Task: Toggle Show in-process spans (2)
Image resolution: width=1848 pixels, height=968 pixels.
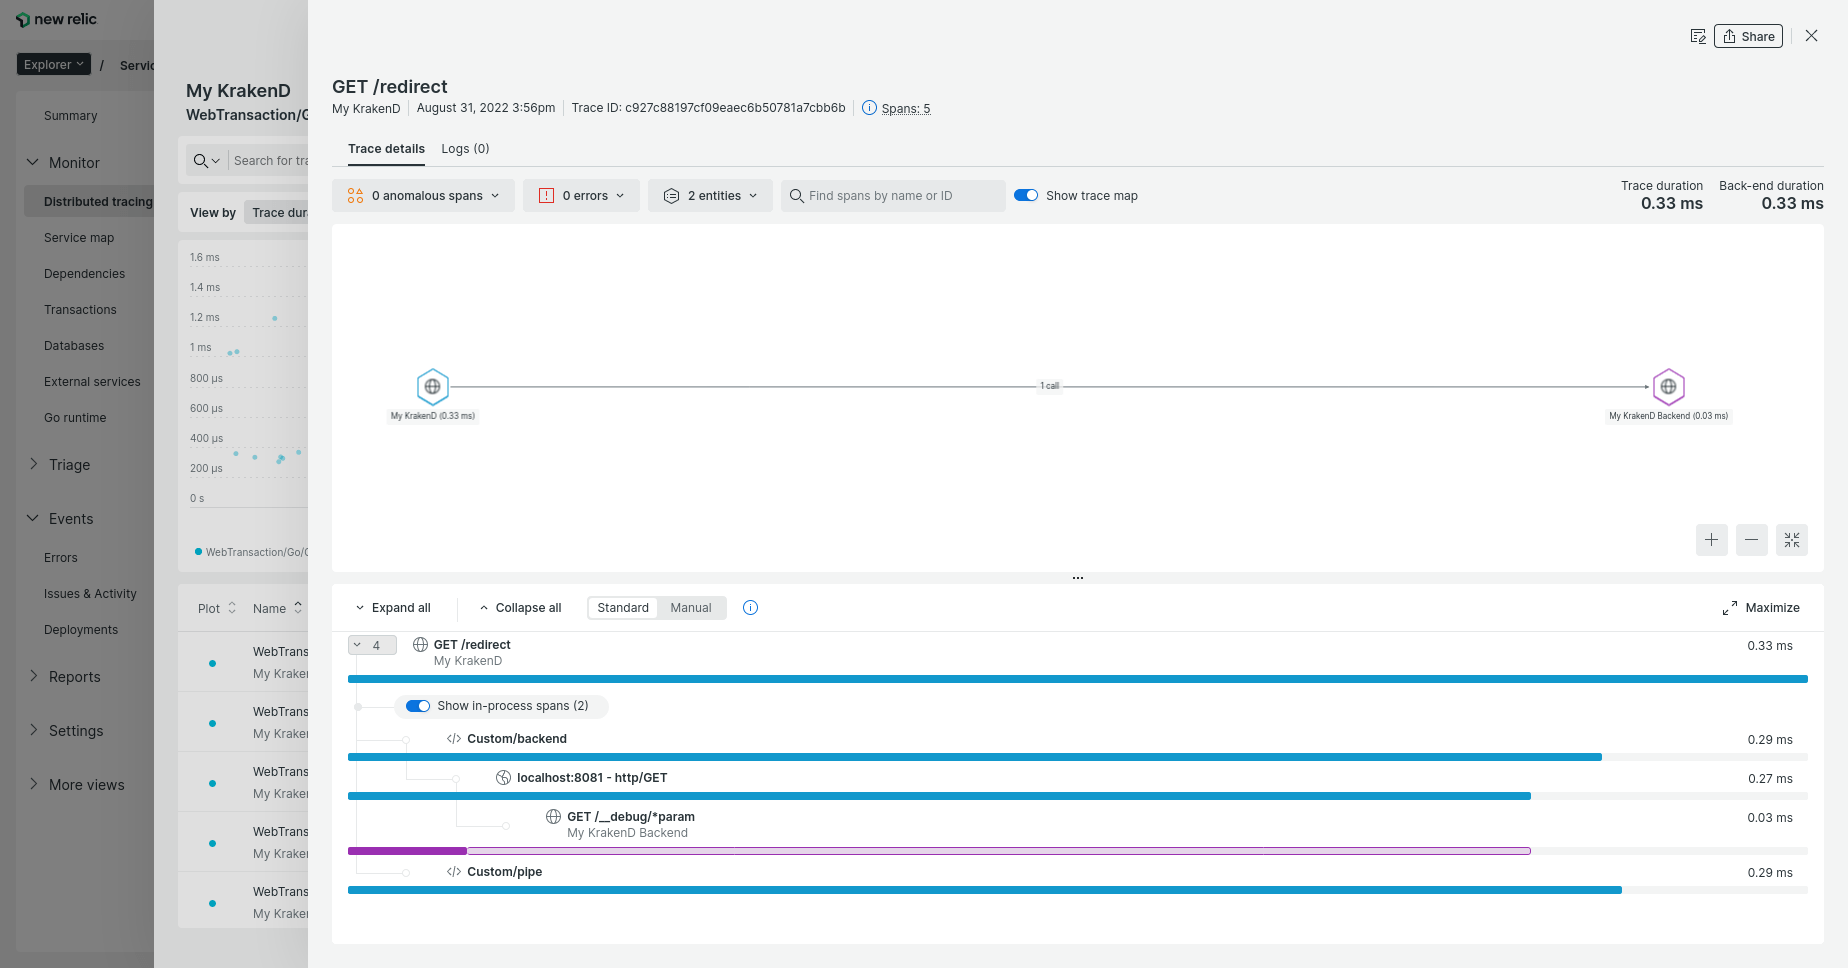Action: pyautogui.click(x=418, y=706)
